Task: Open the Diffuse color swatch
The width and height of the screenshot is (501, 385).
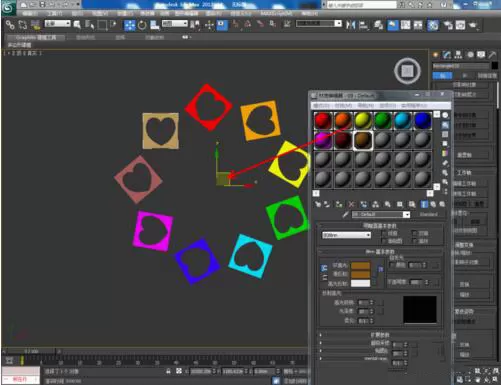Action: click(x=360, y=274)
